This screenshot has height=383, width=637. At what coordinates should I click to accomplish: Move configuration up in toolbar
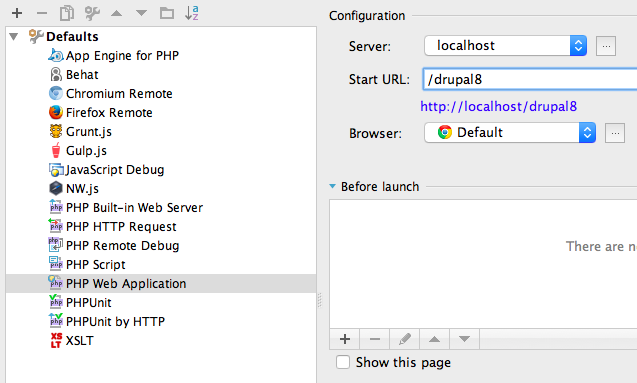pyautogui.click(x=117, y=13)
